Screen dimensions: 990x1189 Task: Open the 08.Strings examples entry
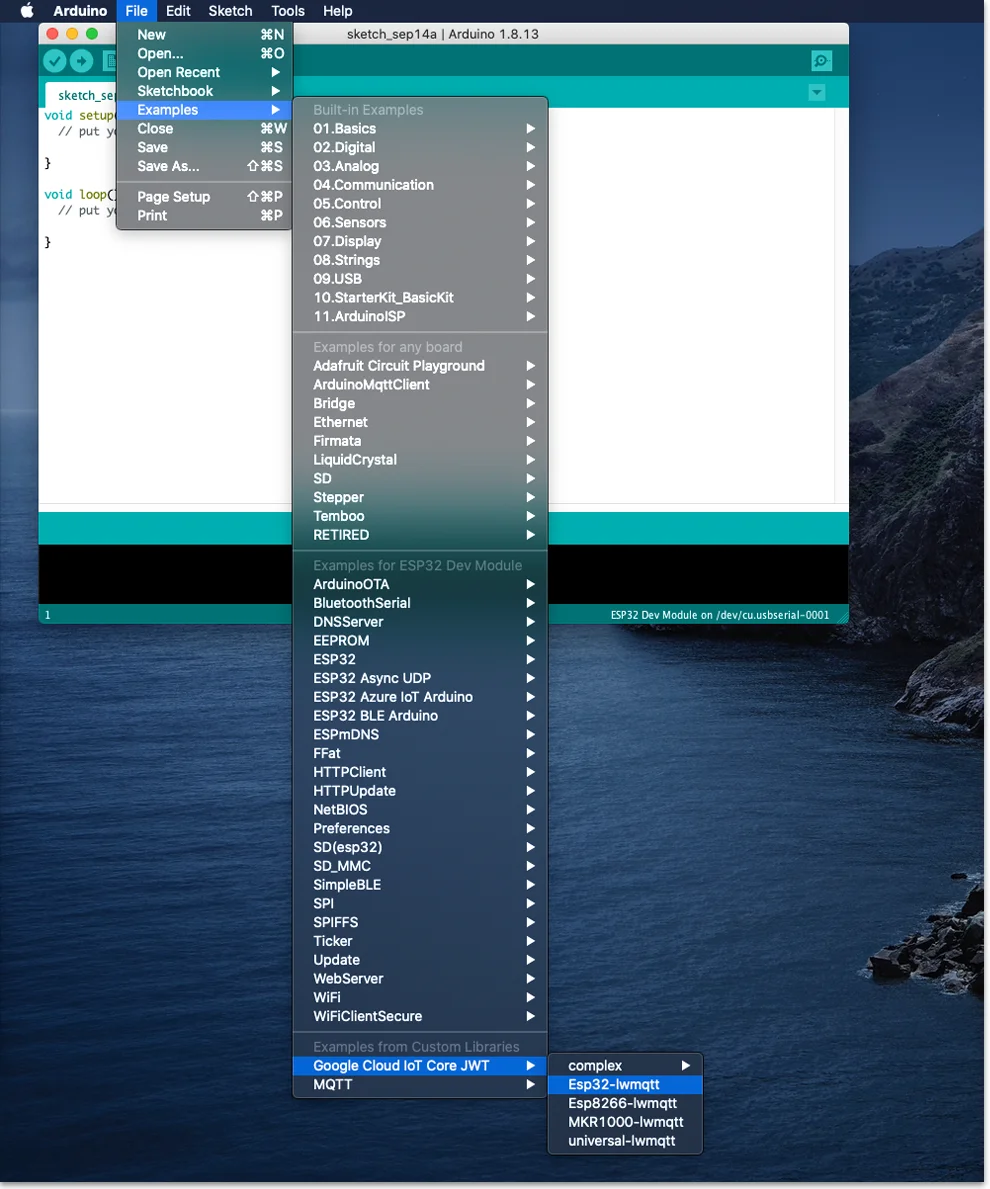[x=420, y=260]
